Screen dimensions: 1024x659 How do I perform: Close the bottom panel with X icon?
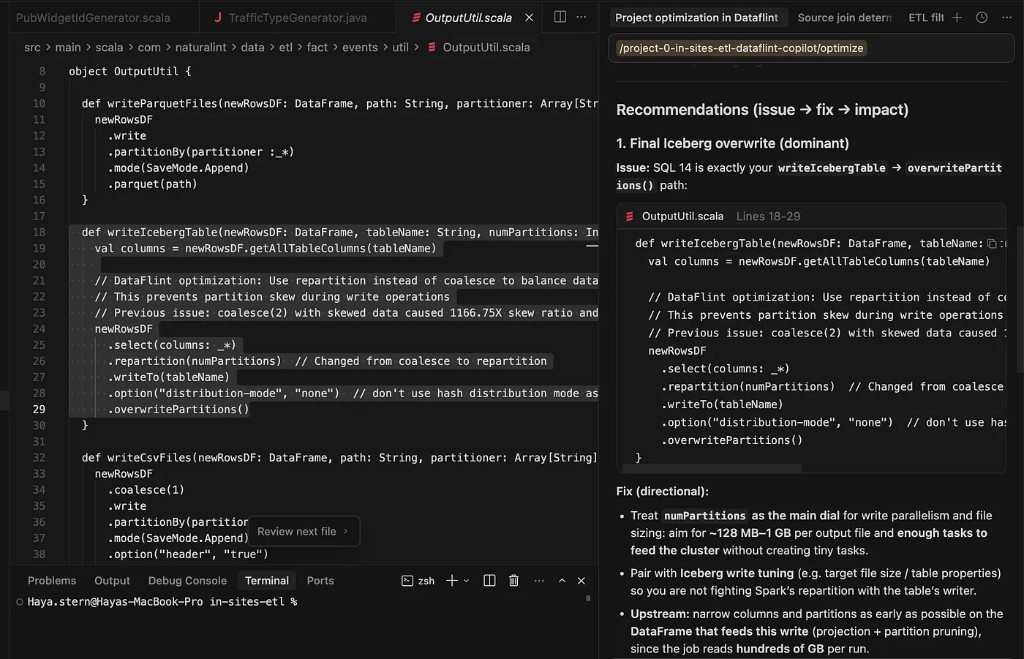point(582,580)
